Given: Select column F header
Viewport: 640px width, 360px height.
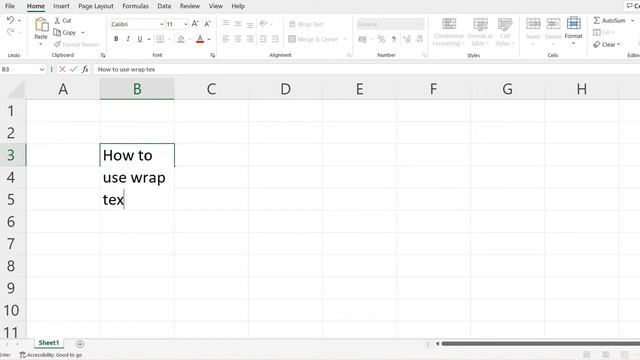Looking at the screenshot, I should [433, 89].
